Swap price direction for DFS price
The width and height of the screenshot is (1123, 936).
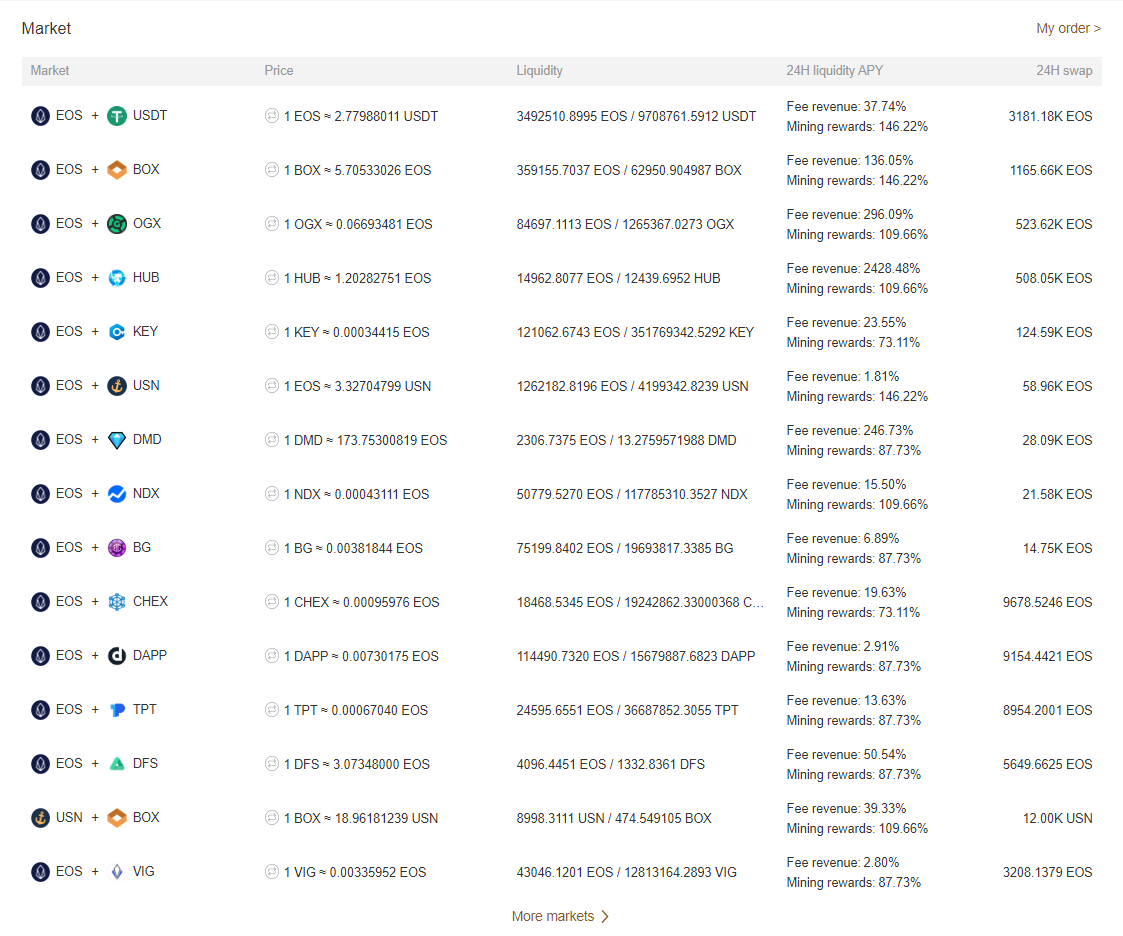[271, 763]
